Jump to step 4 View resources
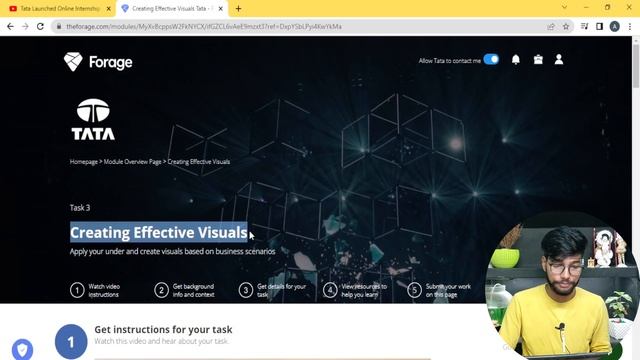The width and height of the screenshot is (640, 360). tap(355, 290)
